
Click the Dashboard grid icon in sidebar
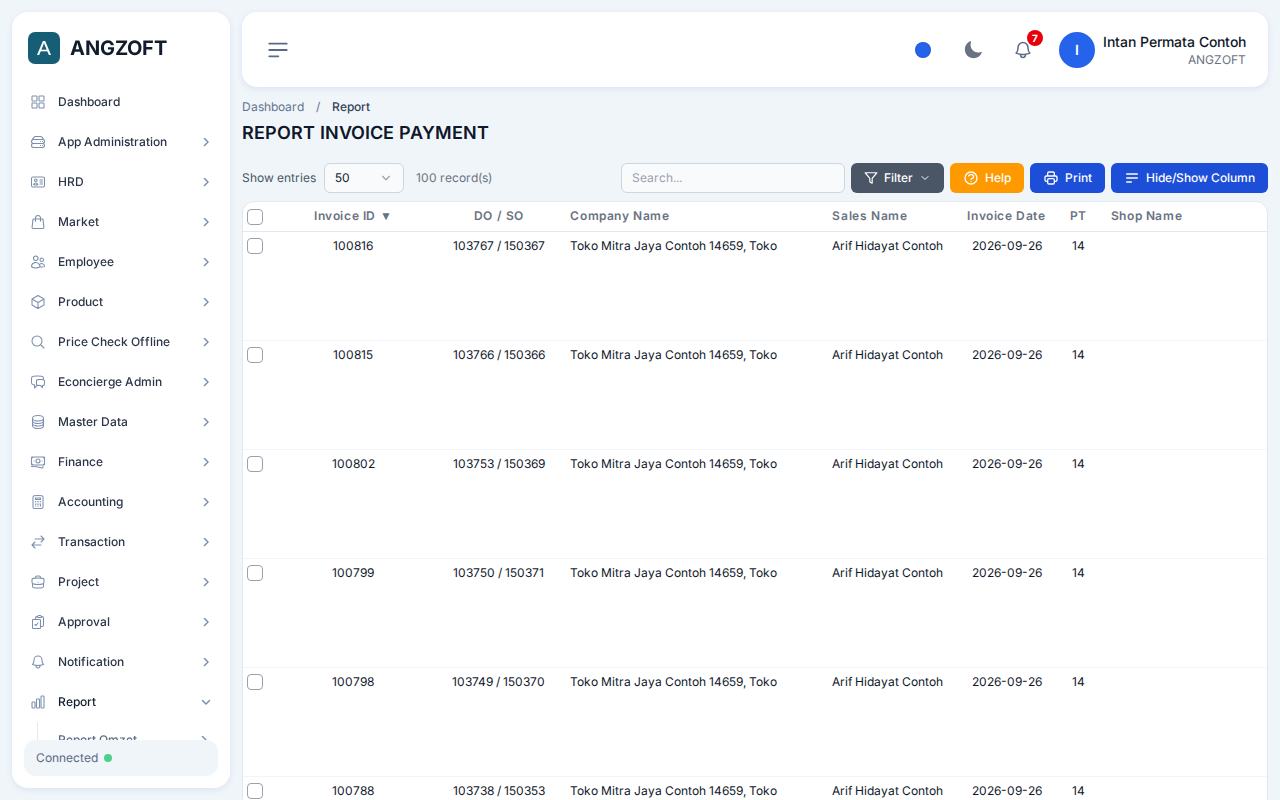pos(38,102)
